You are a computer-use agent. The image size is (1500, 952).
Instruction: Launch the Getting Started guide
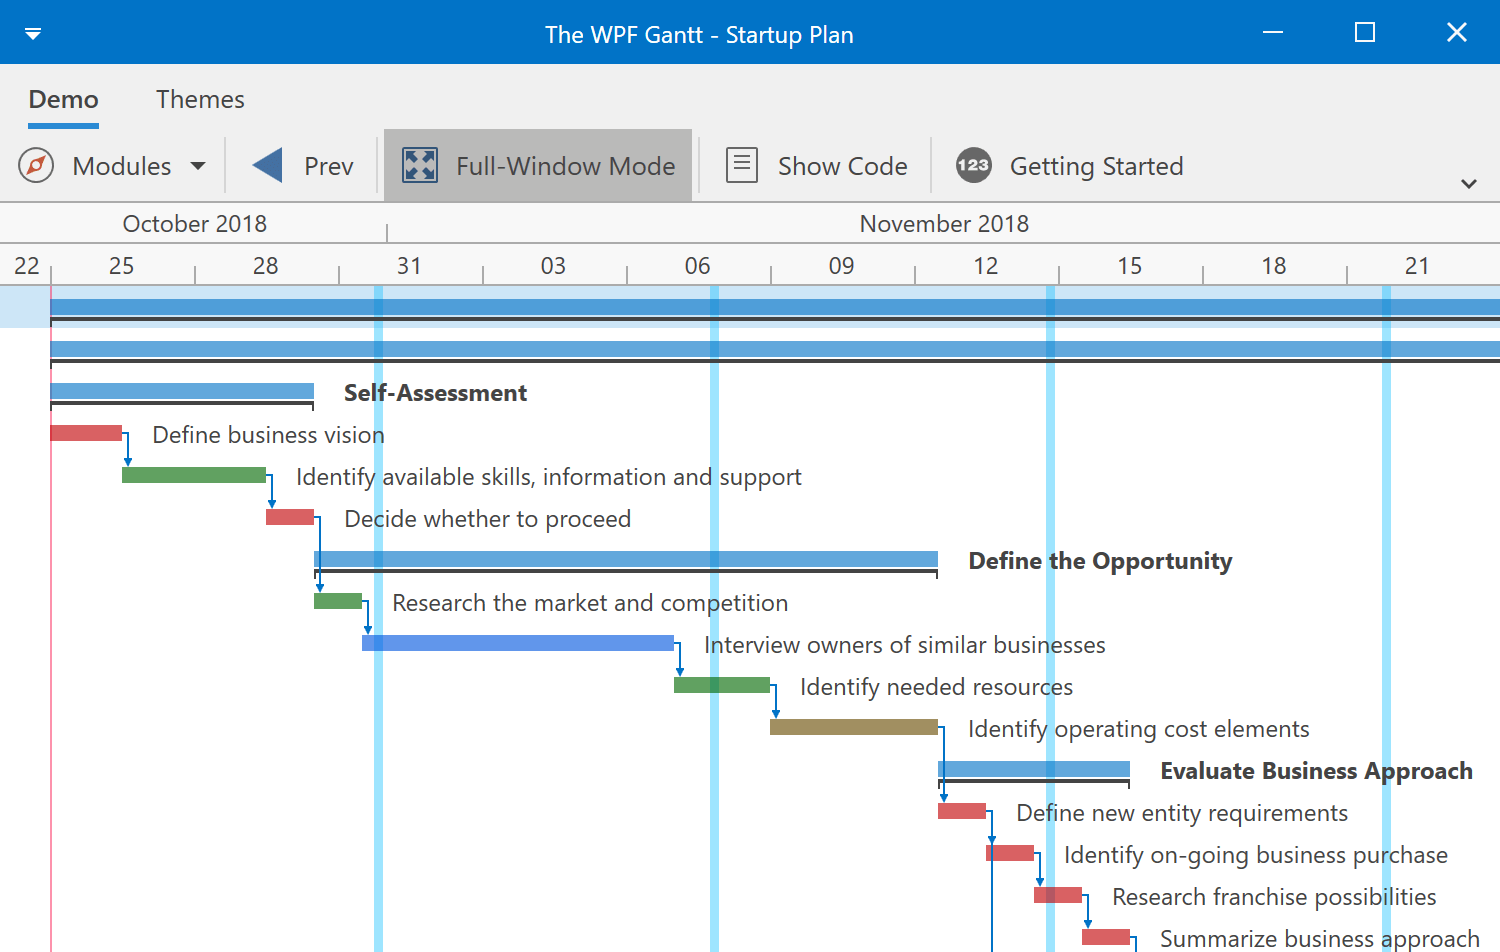pos(1068,165)
